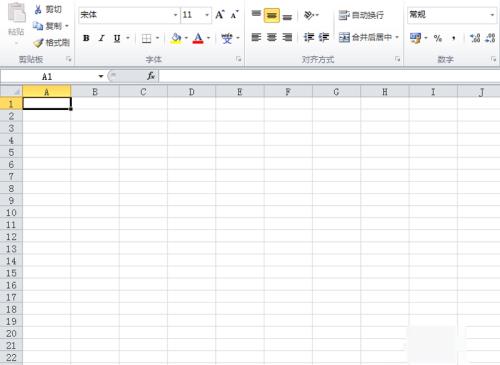
Task: Click cell A1 in the sheet
Action: 47,104
